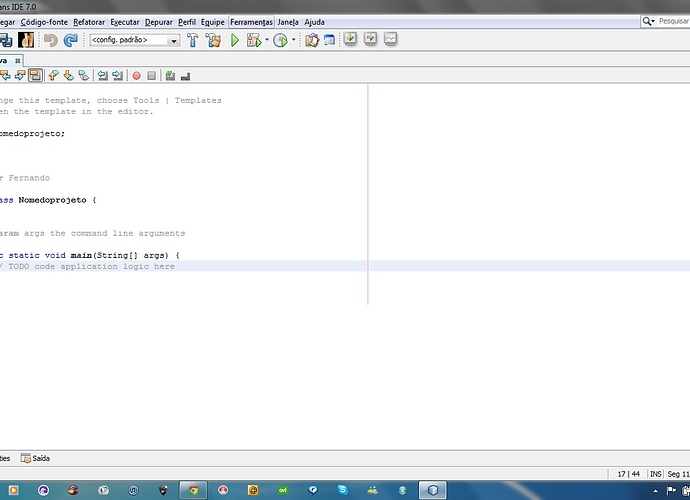The width and height of the screenshot is (690, 500).
Task: Start macro recording red circle button
Action: 136,76
